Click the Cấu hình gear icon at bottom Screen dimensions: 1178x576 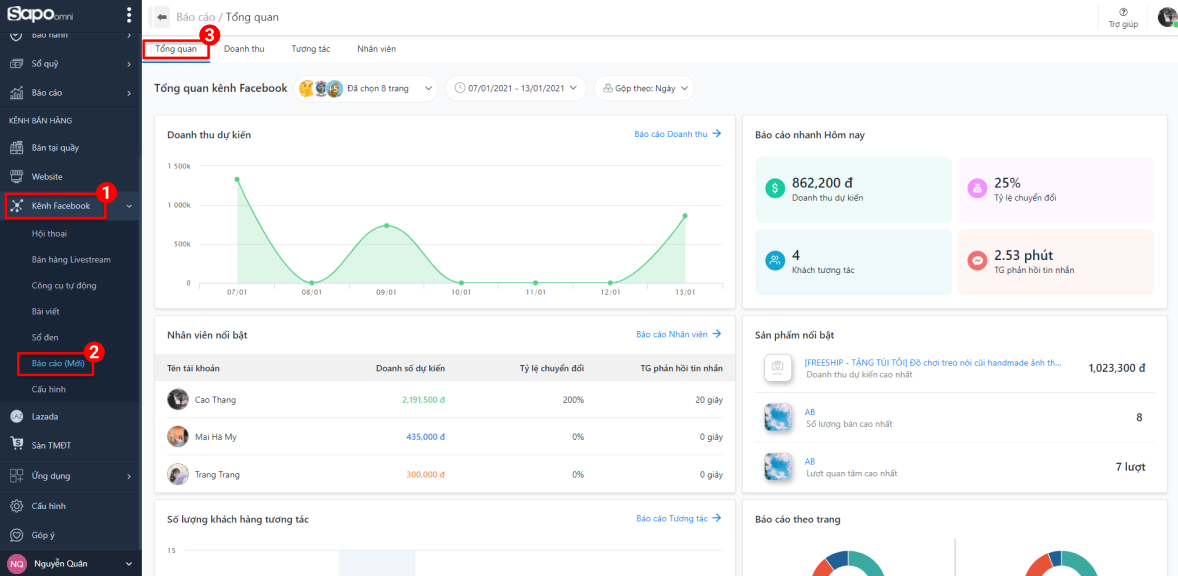coord(16,506)
